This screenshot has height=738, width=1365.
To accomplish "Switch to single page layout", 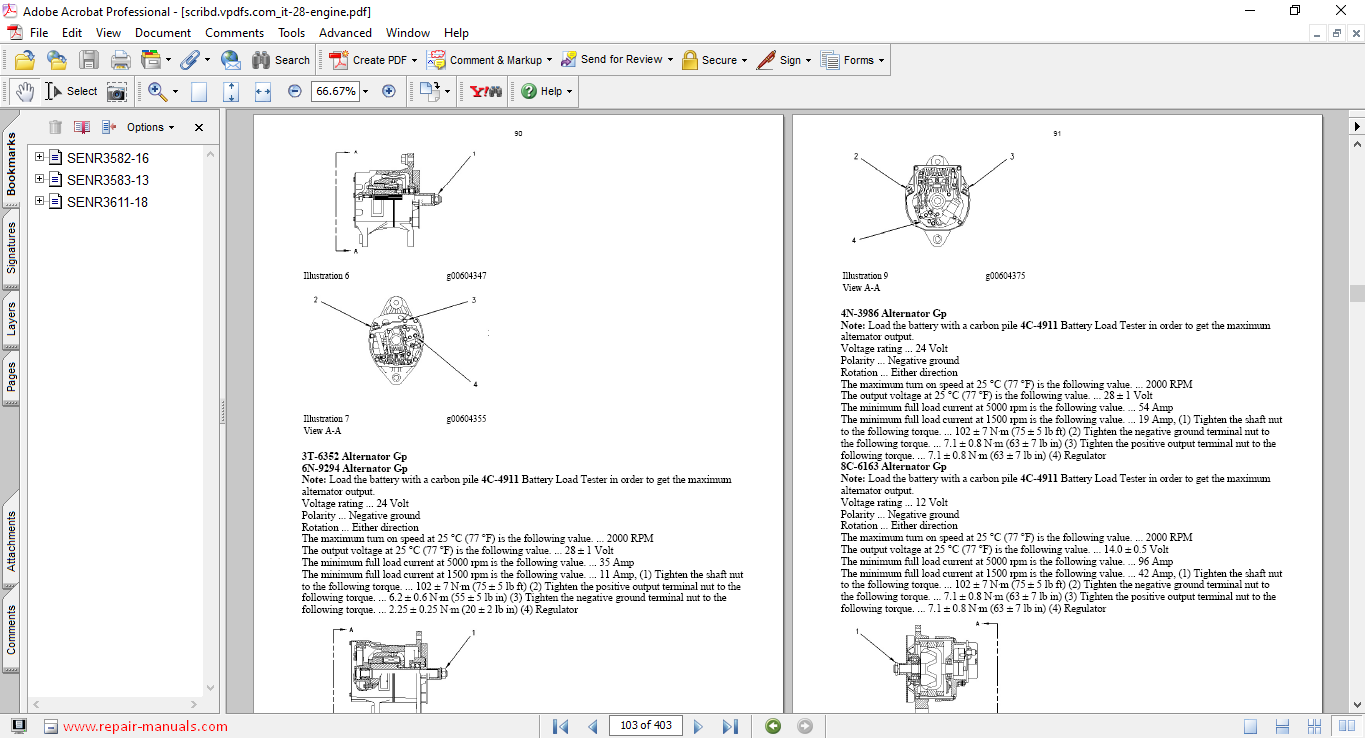I will pos(1250,726).
